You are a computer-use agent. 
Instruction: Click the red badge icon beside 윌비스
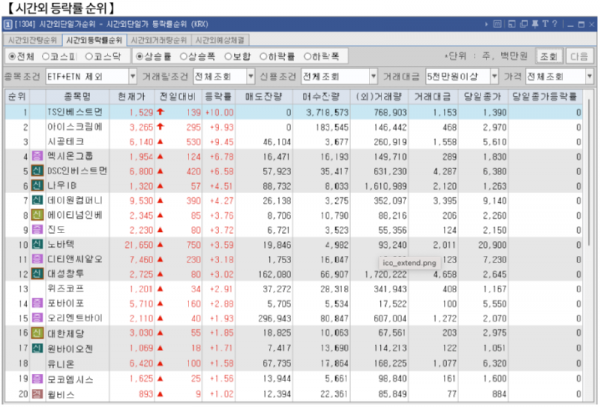(x=37, y=394)
